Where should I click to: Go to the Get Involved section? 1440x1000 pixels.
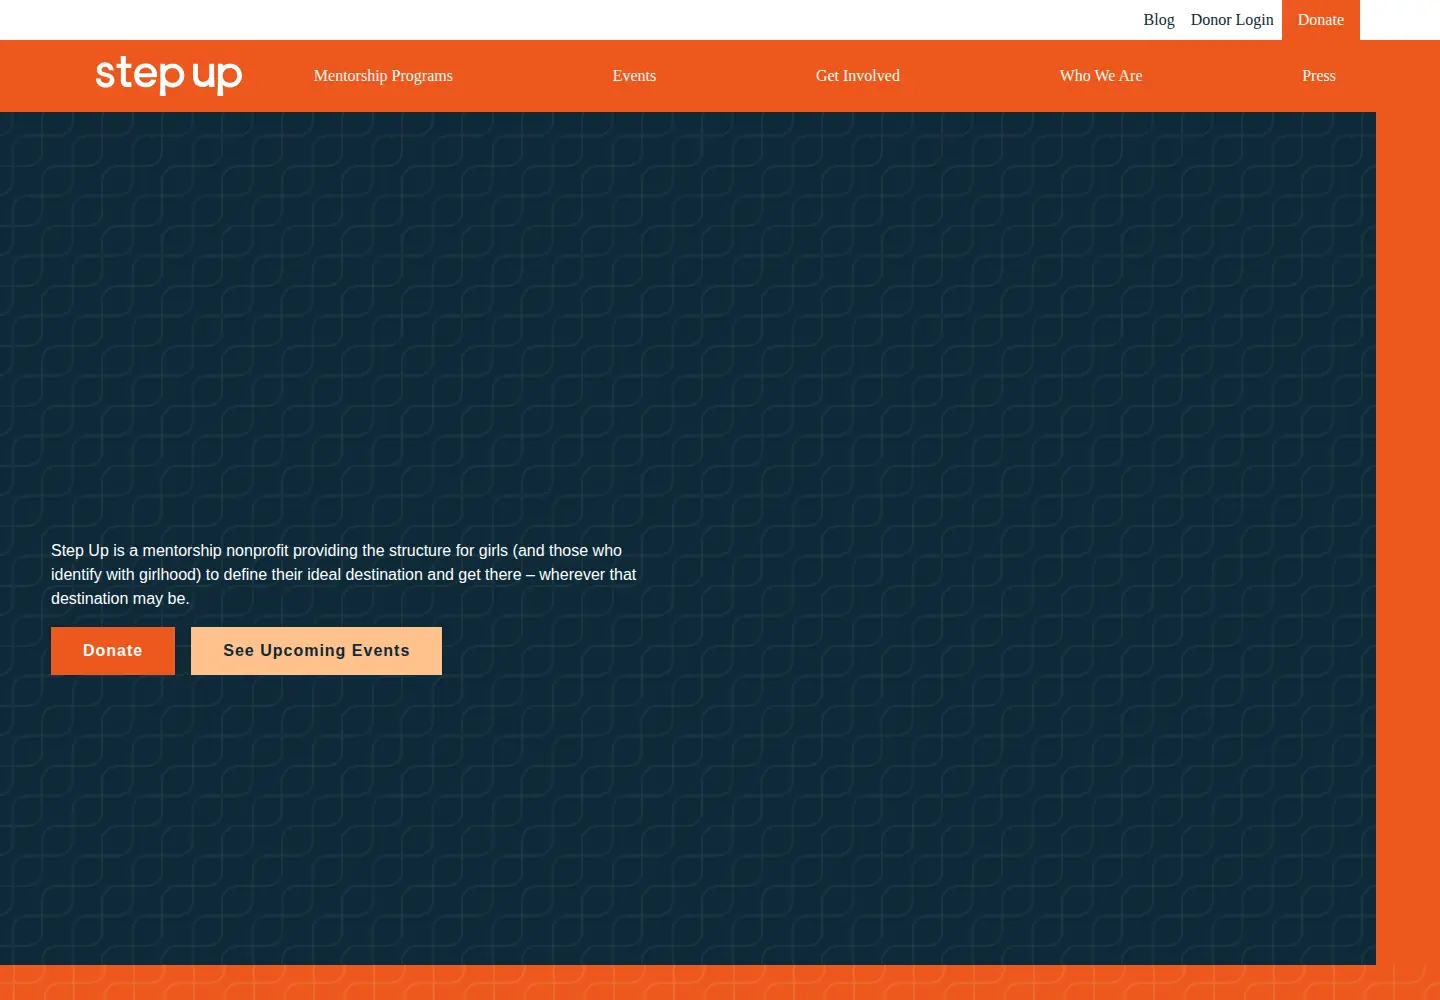click(858, 76)
